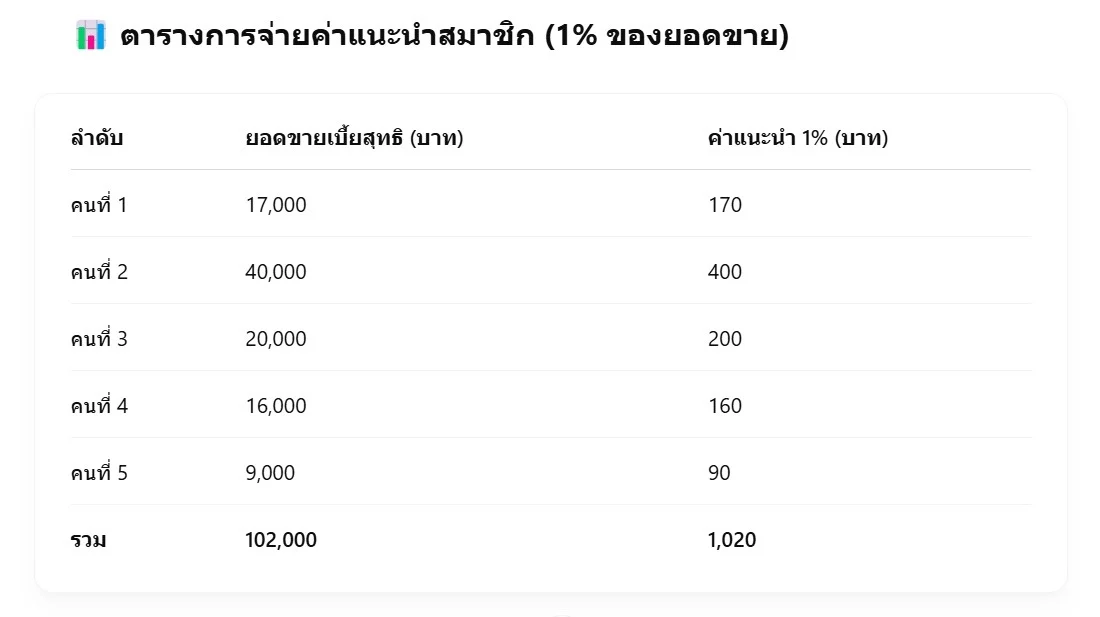Click the "ค่าแนะนำ 1% (บาท)" column header

point(797,138)
